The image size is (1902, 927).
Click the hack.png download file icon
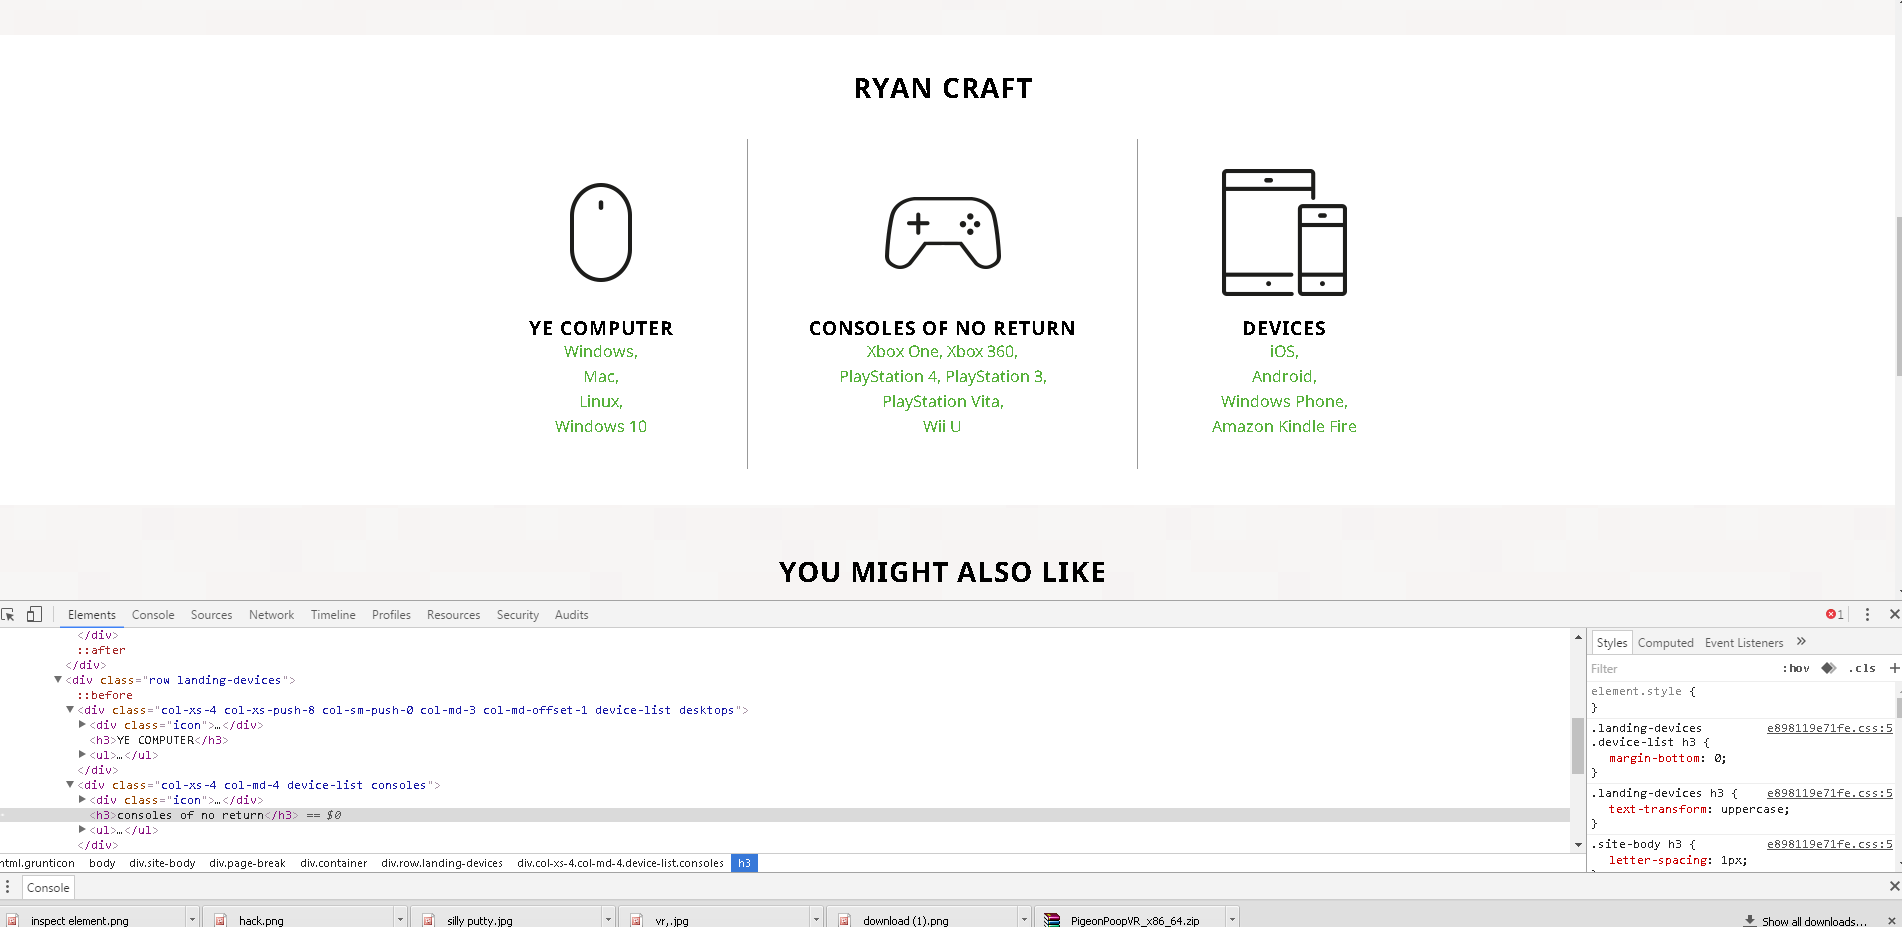(x=220, y=920)
